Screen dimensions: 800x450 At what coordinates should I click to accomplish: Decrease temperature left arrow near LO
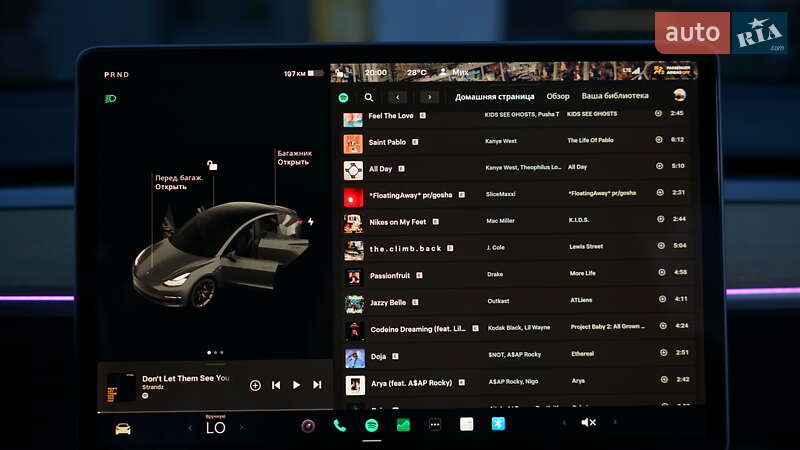[190, 428]
